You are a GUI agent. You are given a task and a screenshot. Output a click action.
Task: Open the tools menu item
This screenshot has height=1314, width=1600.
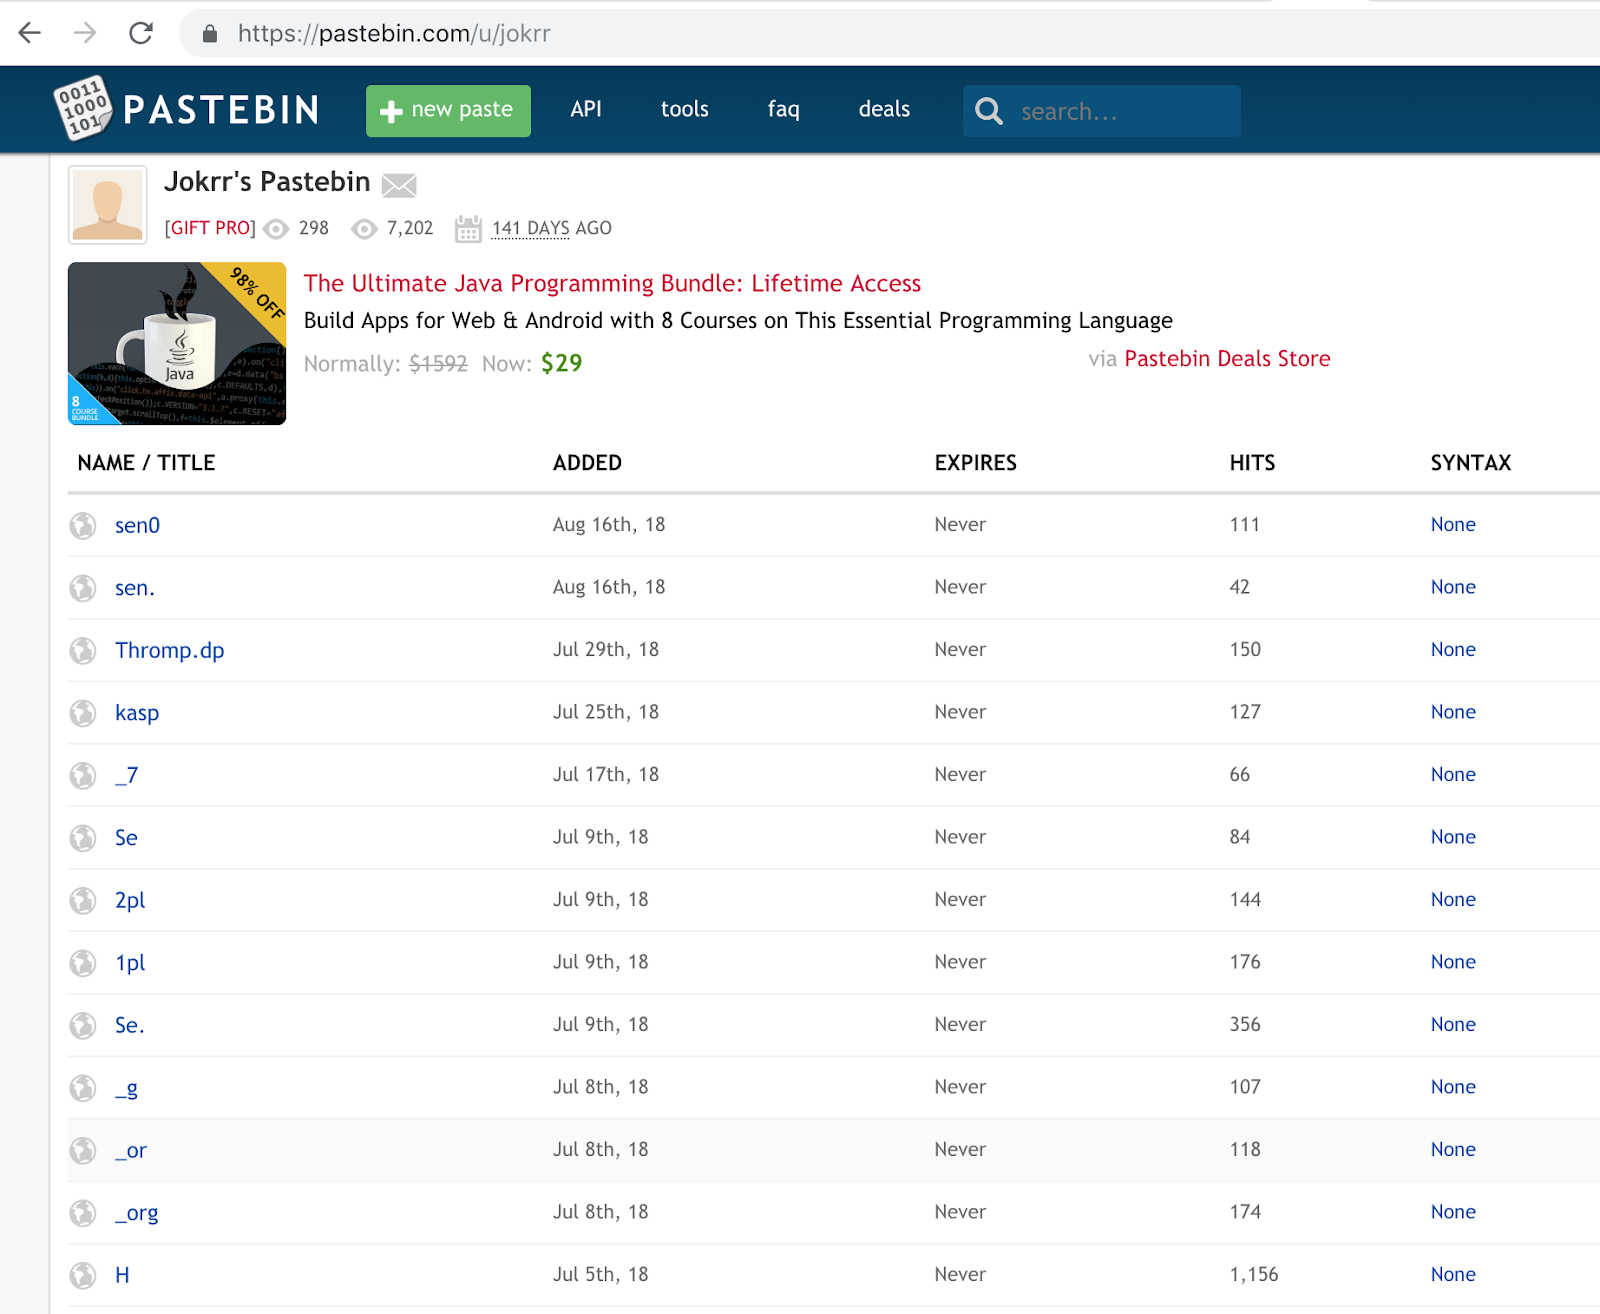pos(685,109)
